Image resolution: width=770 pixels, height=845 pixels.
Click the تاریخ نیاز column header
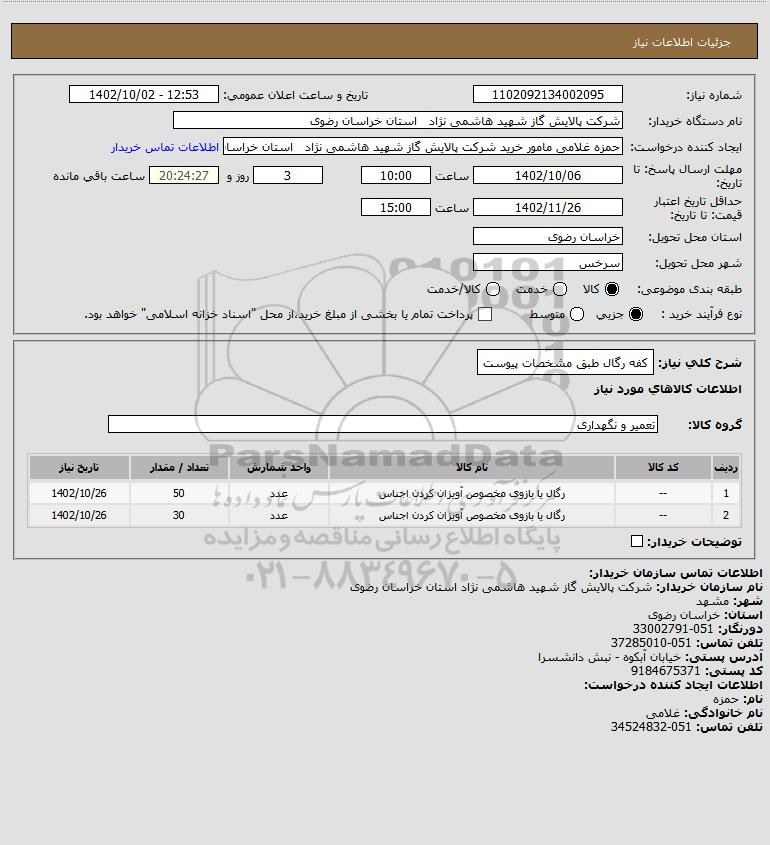[x=79, y=467]
